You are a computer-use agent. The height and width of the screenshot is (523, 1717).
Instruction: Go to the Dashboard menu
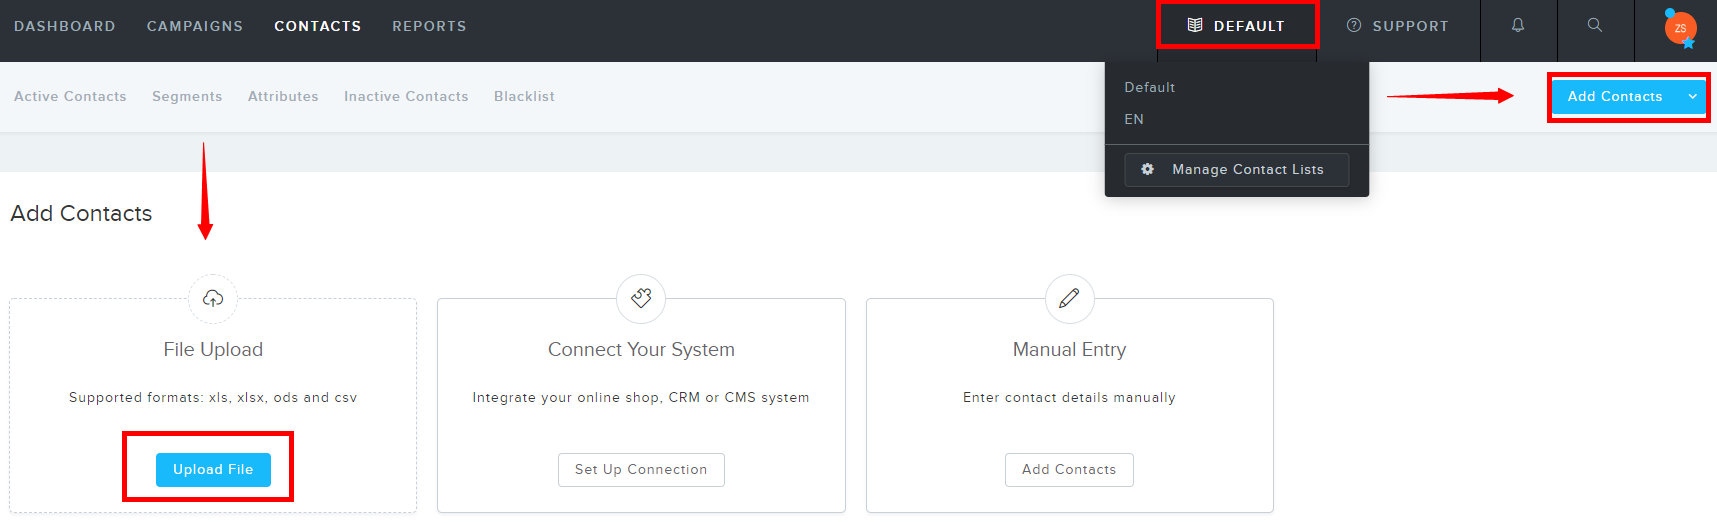coord(65,26)
